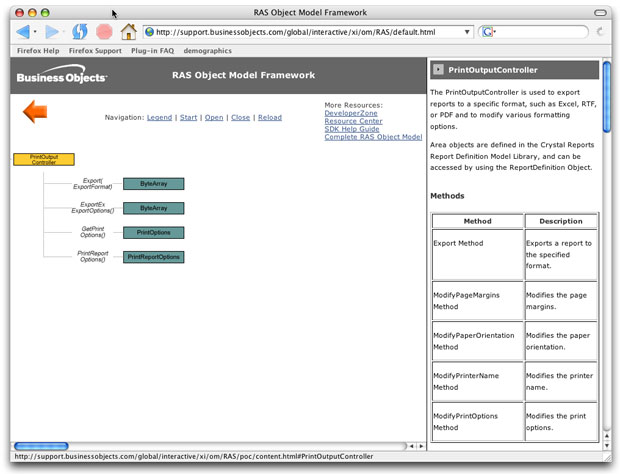Screen dimensions: 620x474
Task: Focus the URL address field
Action: point(308,32)
